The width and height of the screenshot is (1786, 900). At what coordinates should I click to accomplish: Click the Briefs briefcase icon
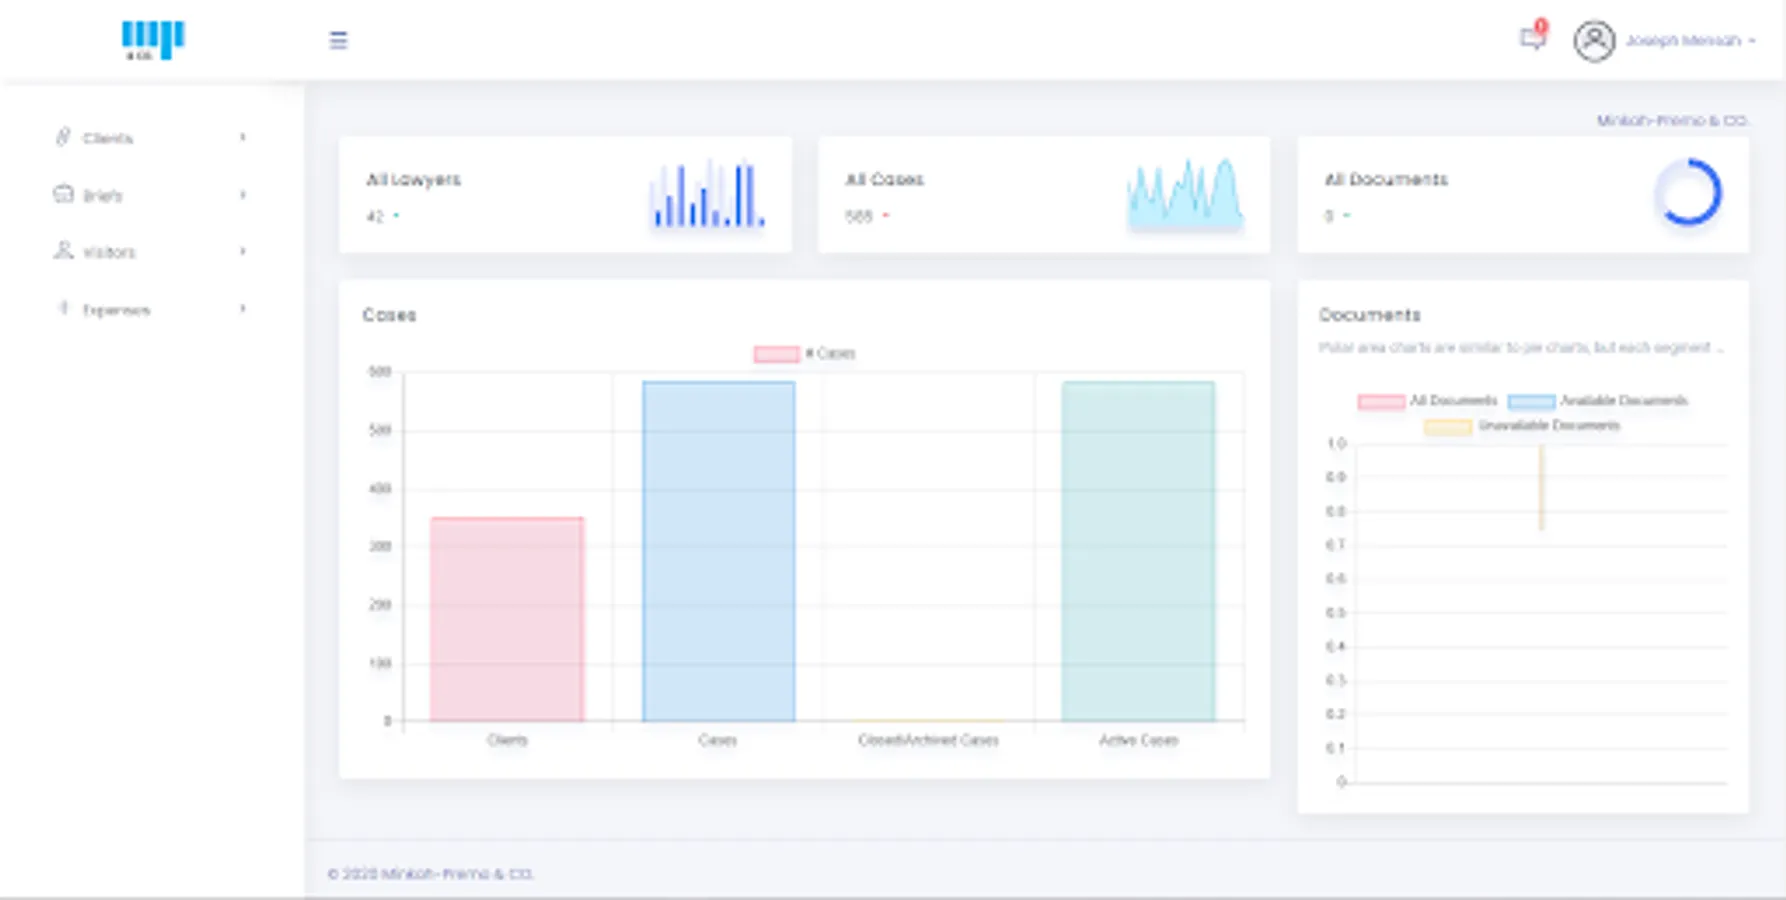click(x=63, y=194)
